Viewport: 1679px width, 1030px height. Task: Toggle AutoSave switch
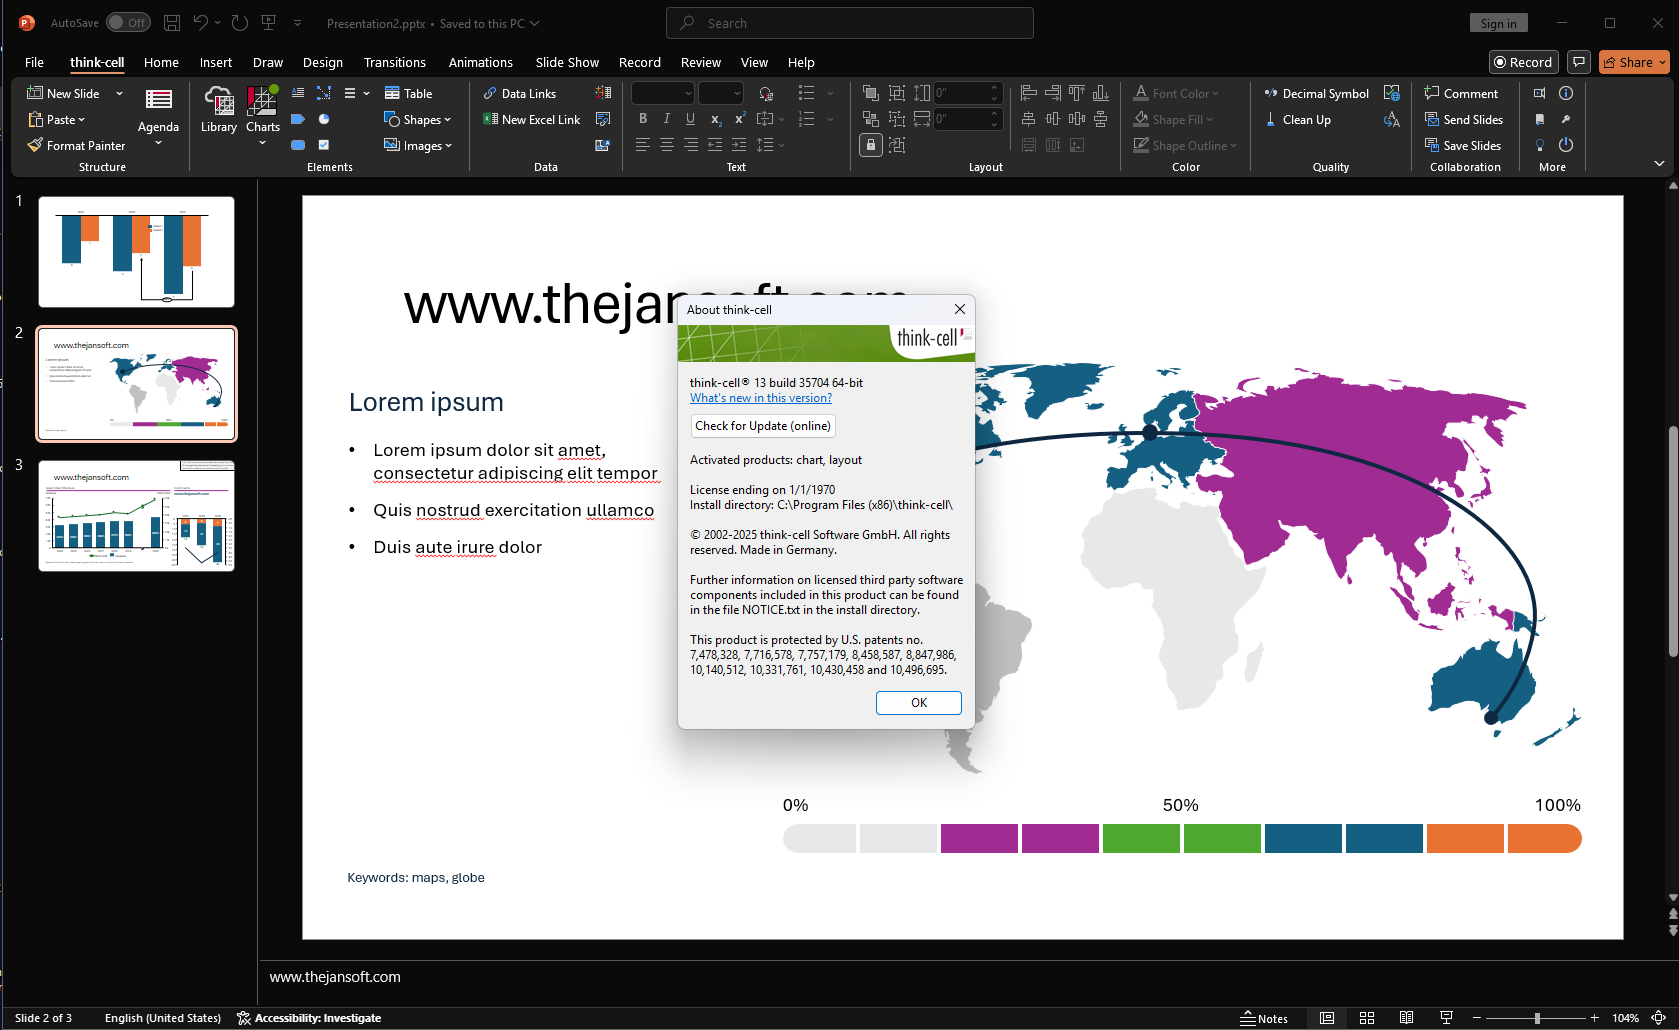click(128, 23)
